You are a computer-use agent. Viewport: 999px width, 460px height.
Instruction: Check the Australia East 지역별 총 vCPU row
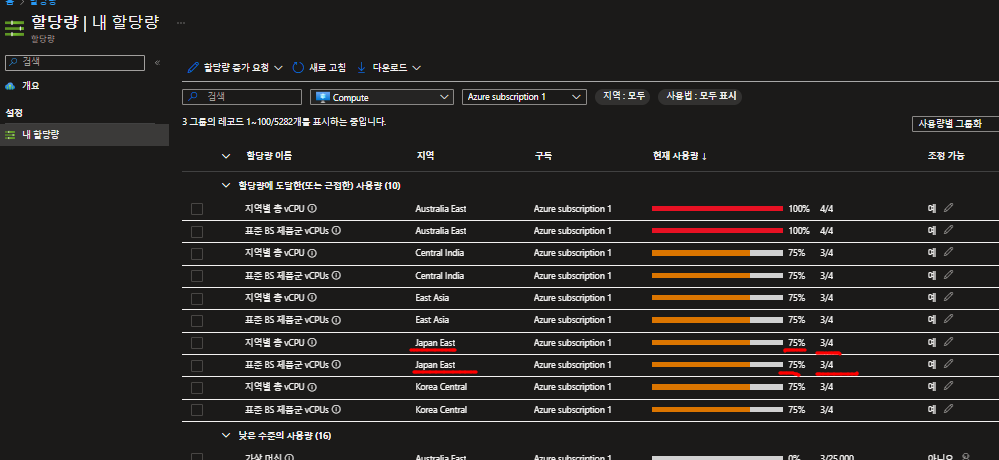pyautogui.click(x=197, y=209)
